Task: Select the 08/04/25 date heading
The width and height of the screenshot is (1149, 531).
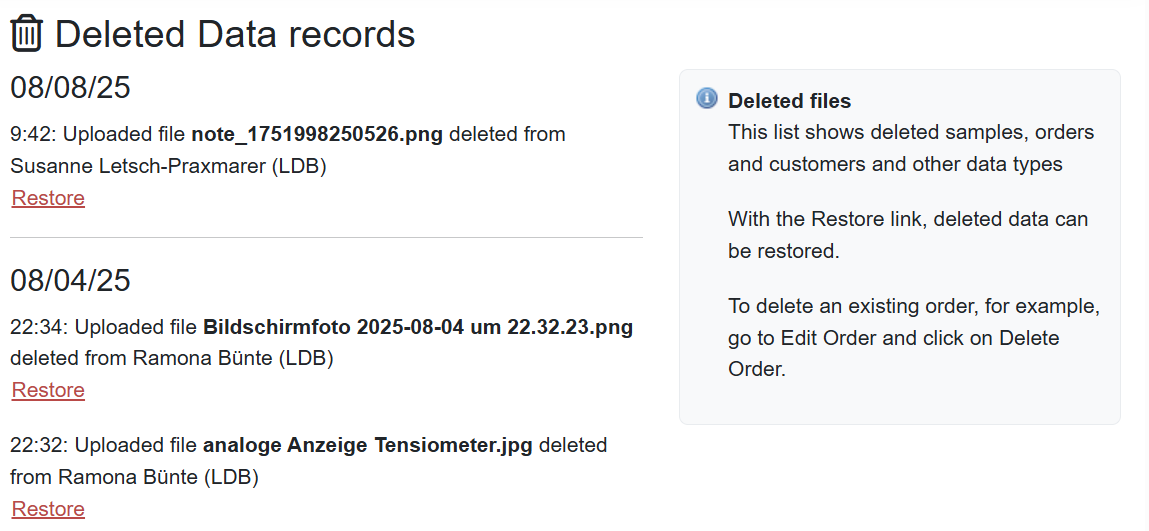Action: (70, 281)
